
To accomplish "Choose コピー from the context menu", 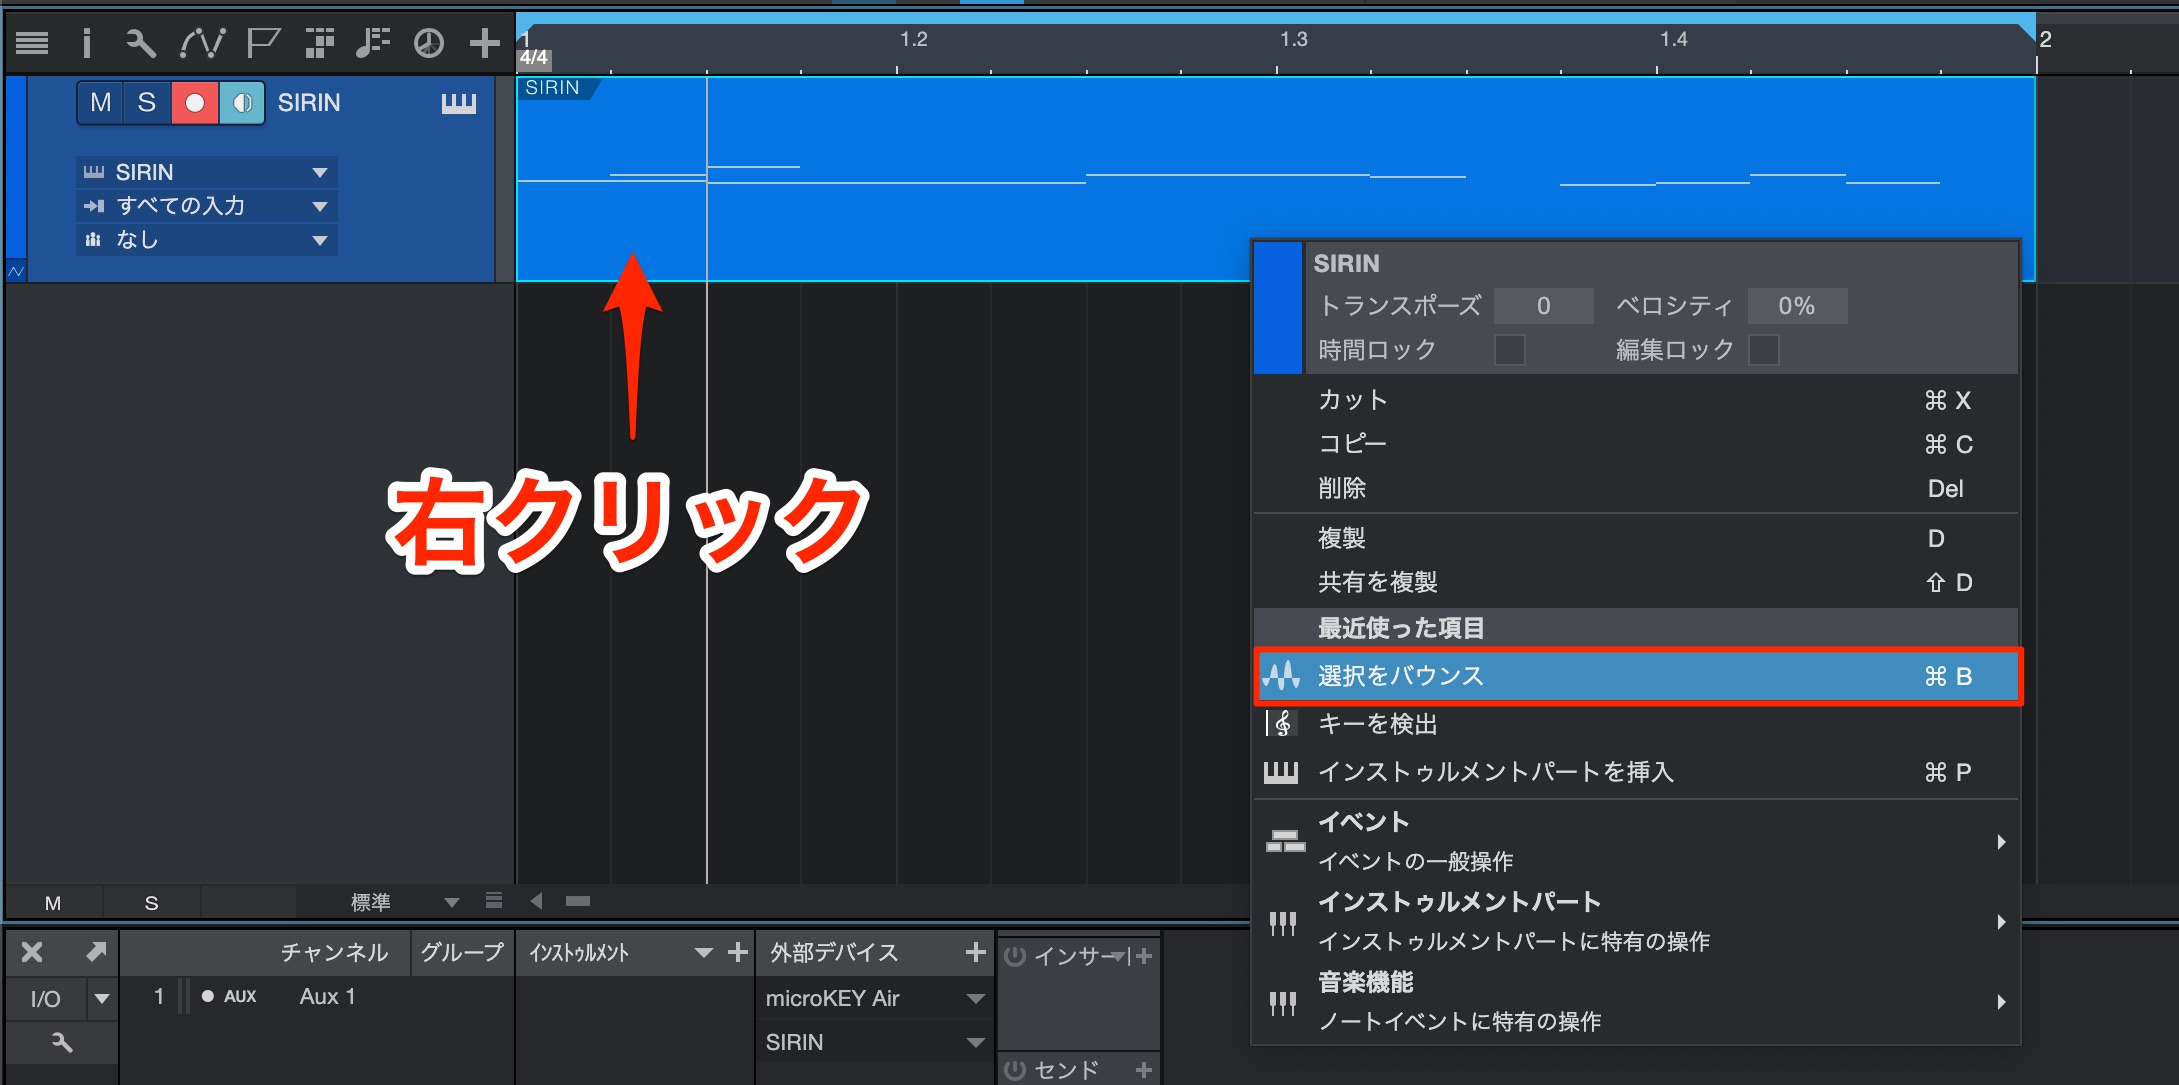I will click(1636, 444).
